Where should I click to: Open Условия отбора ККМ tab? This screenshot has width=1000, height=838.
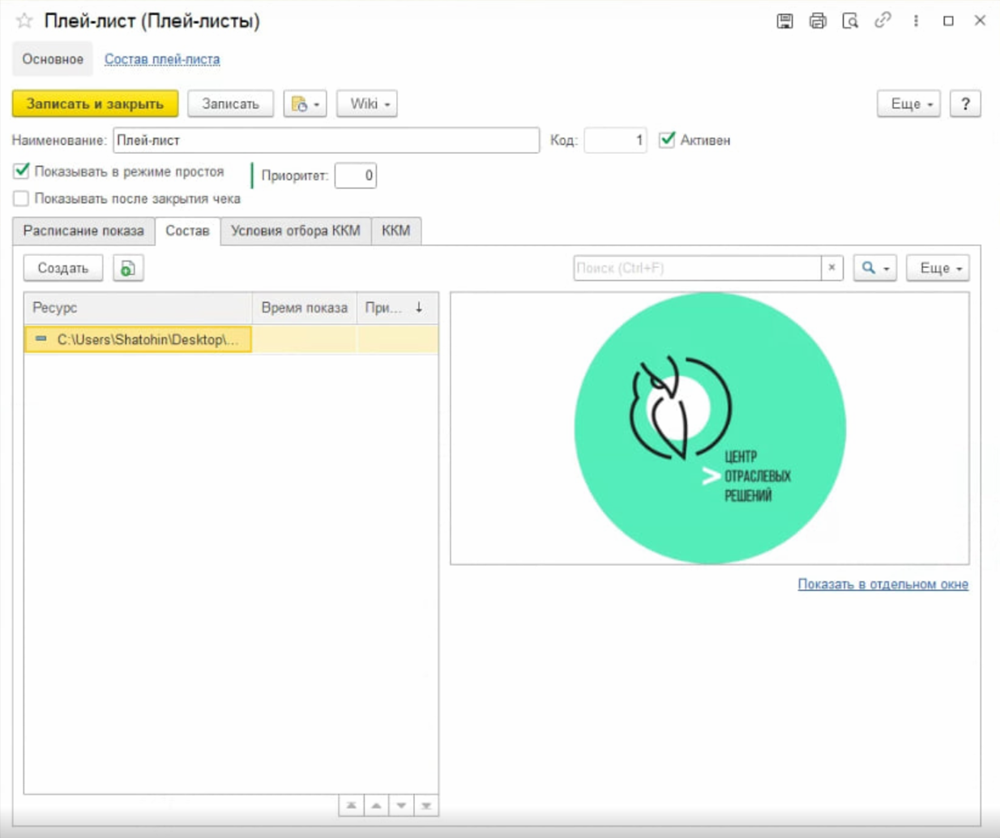296,231
